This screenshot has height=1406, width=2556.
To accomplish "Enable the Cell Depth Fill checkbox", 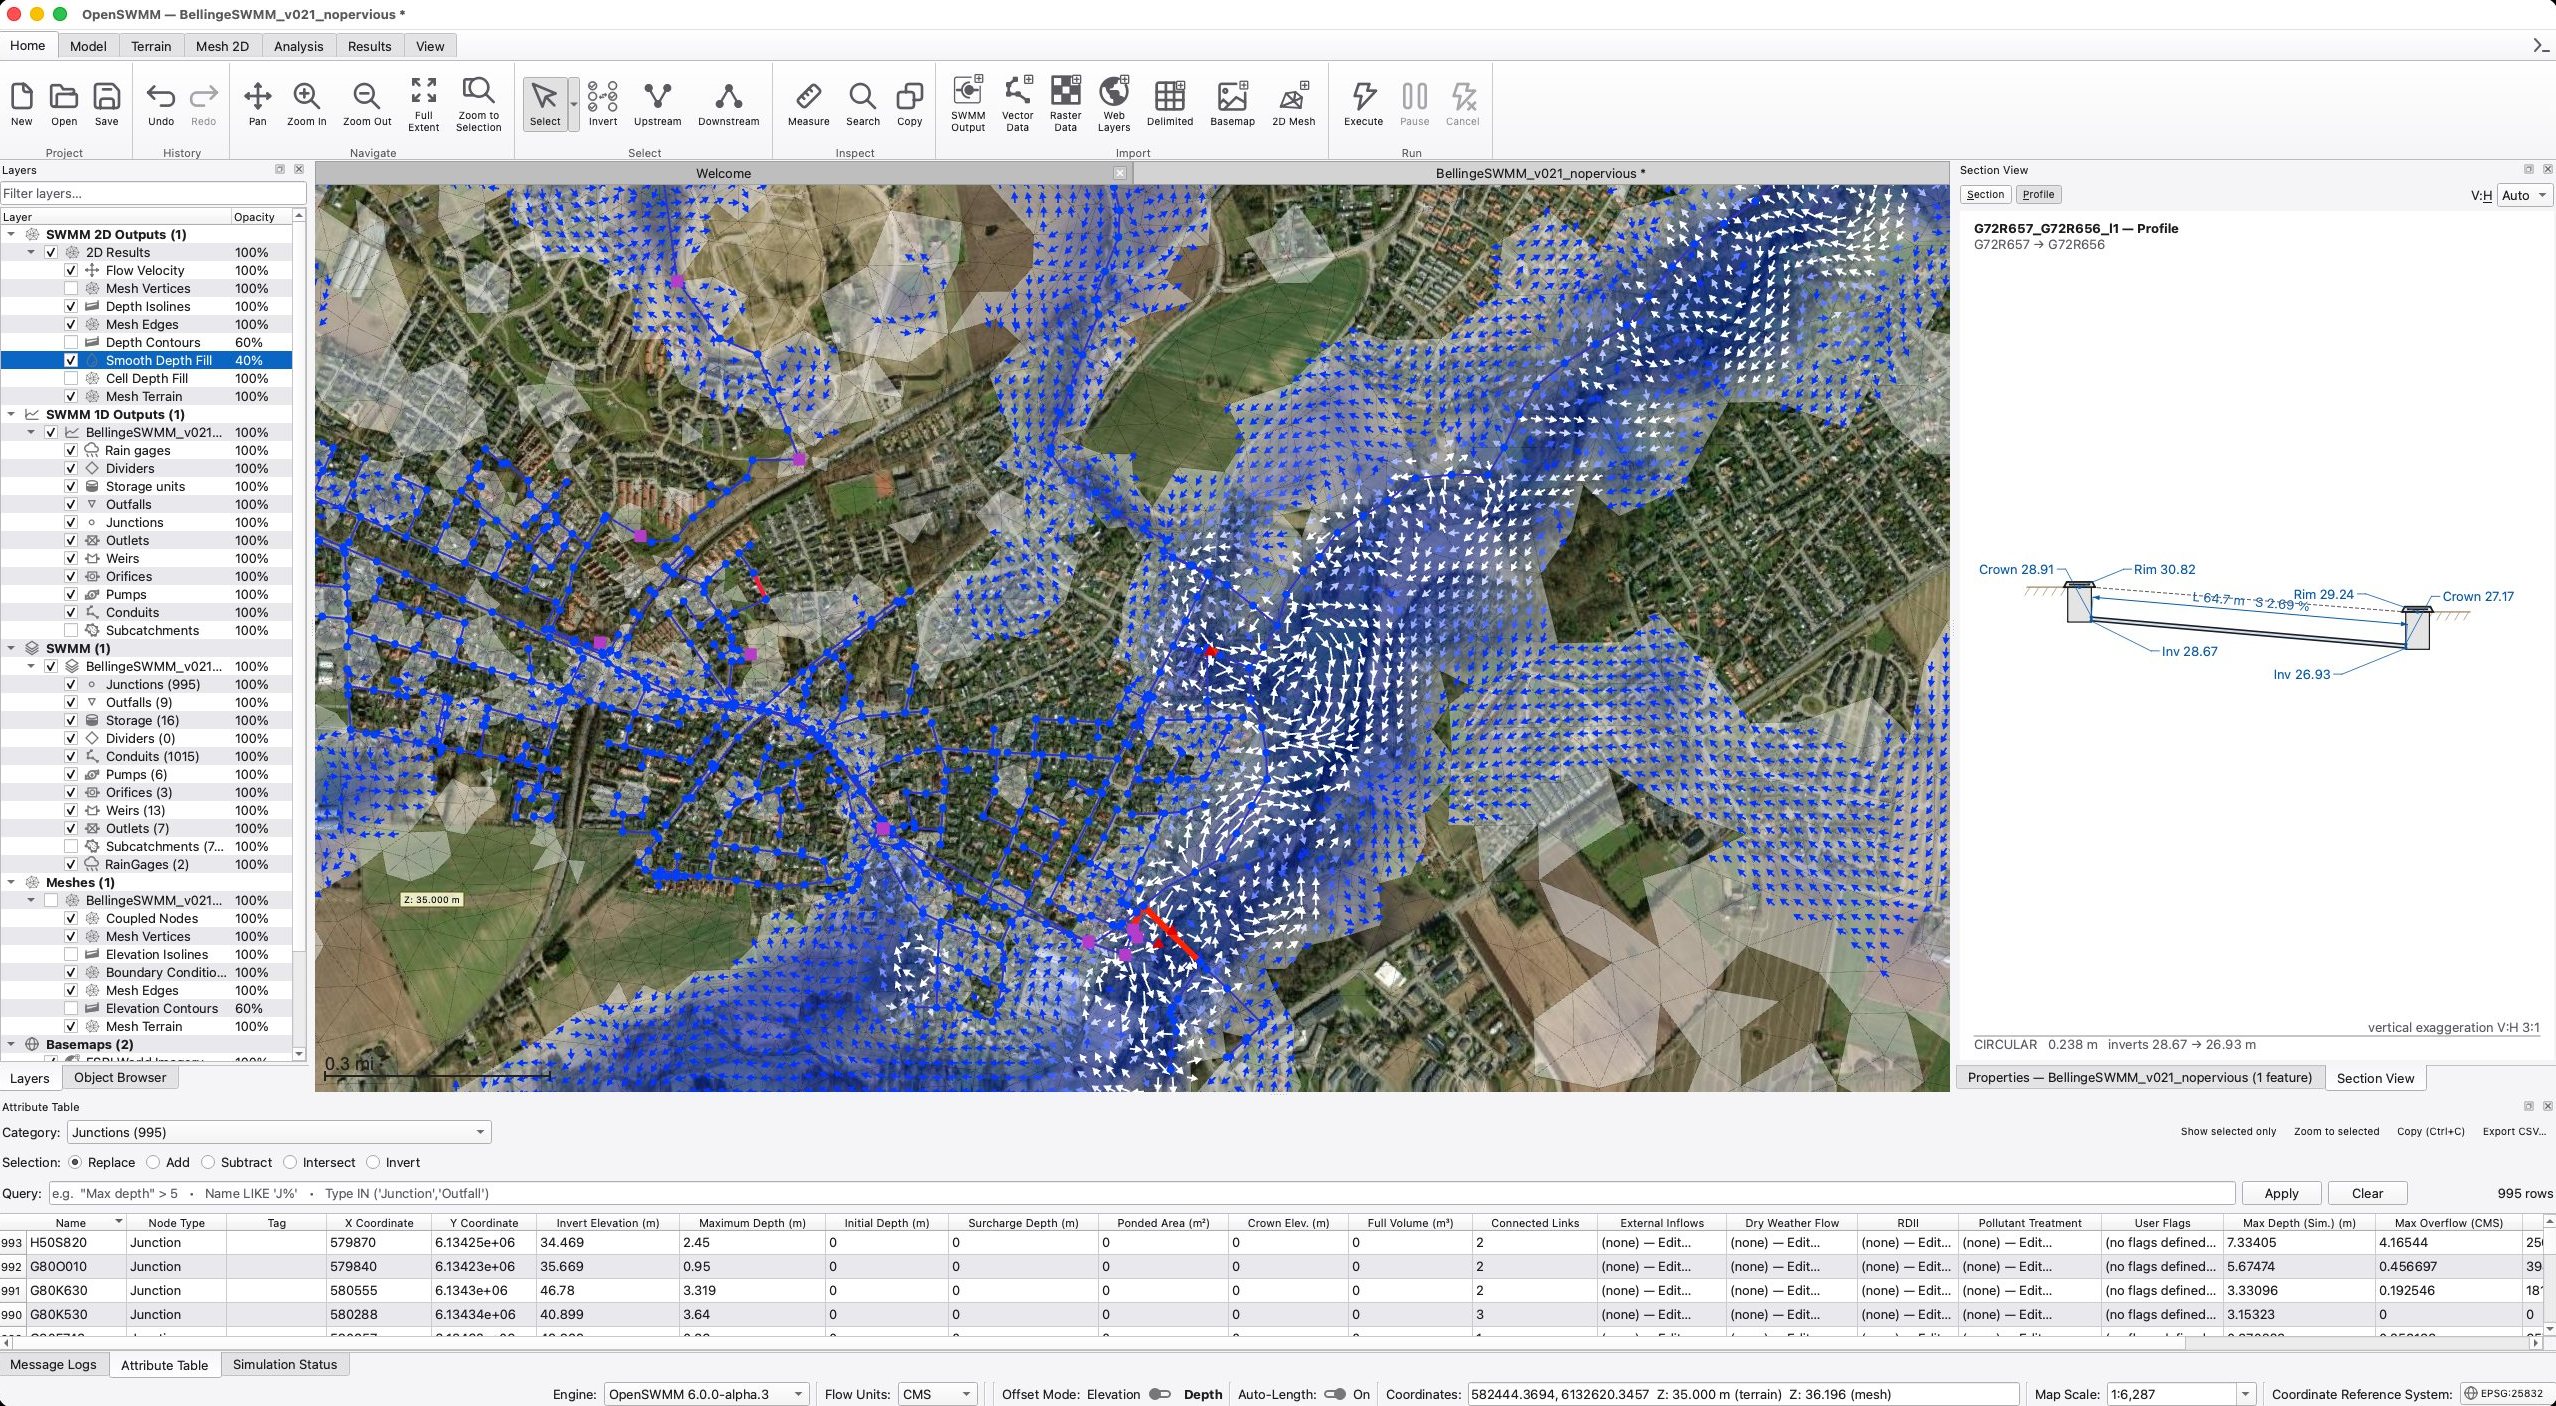I will [71, 378].
